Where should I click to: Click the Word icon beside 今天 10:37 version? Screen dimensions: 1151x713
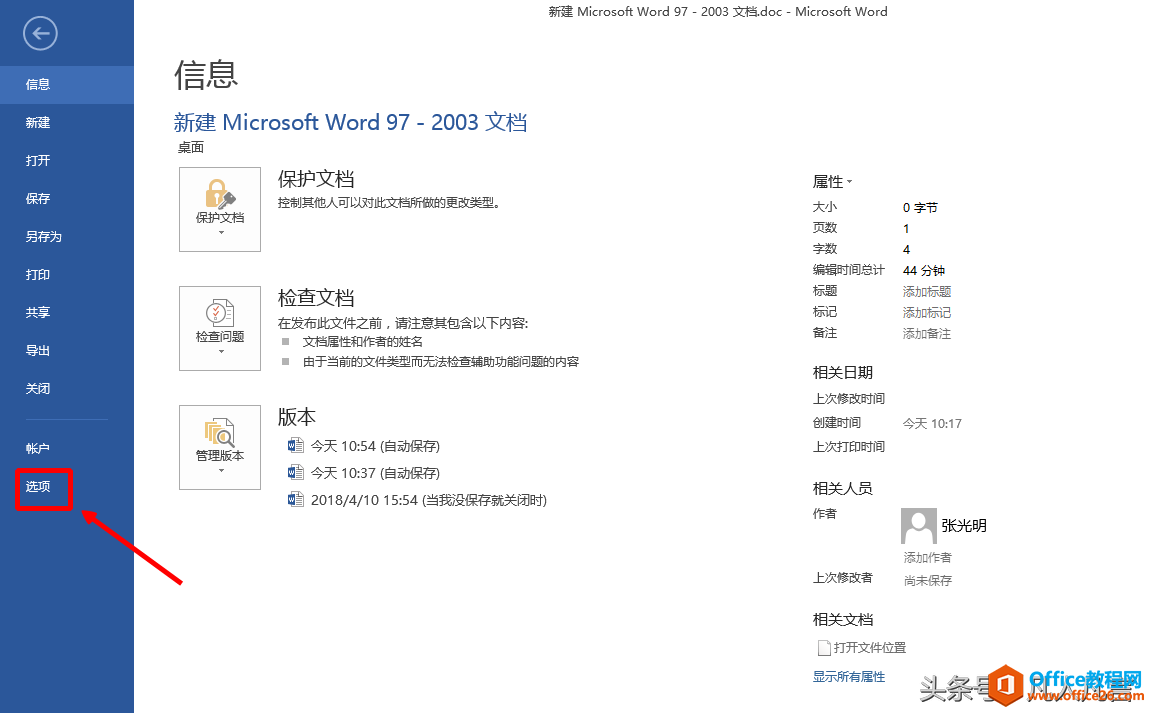tap(296, 472)
